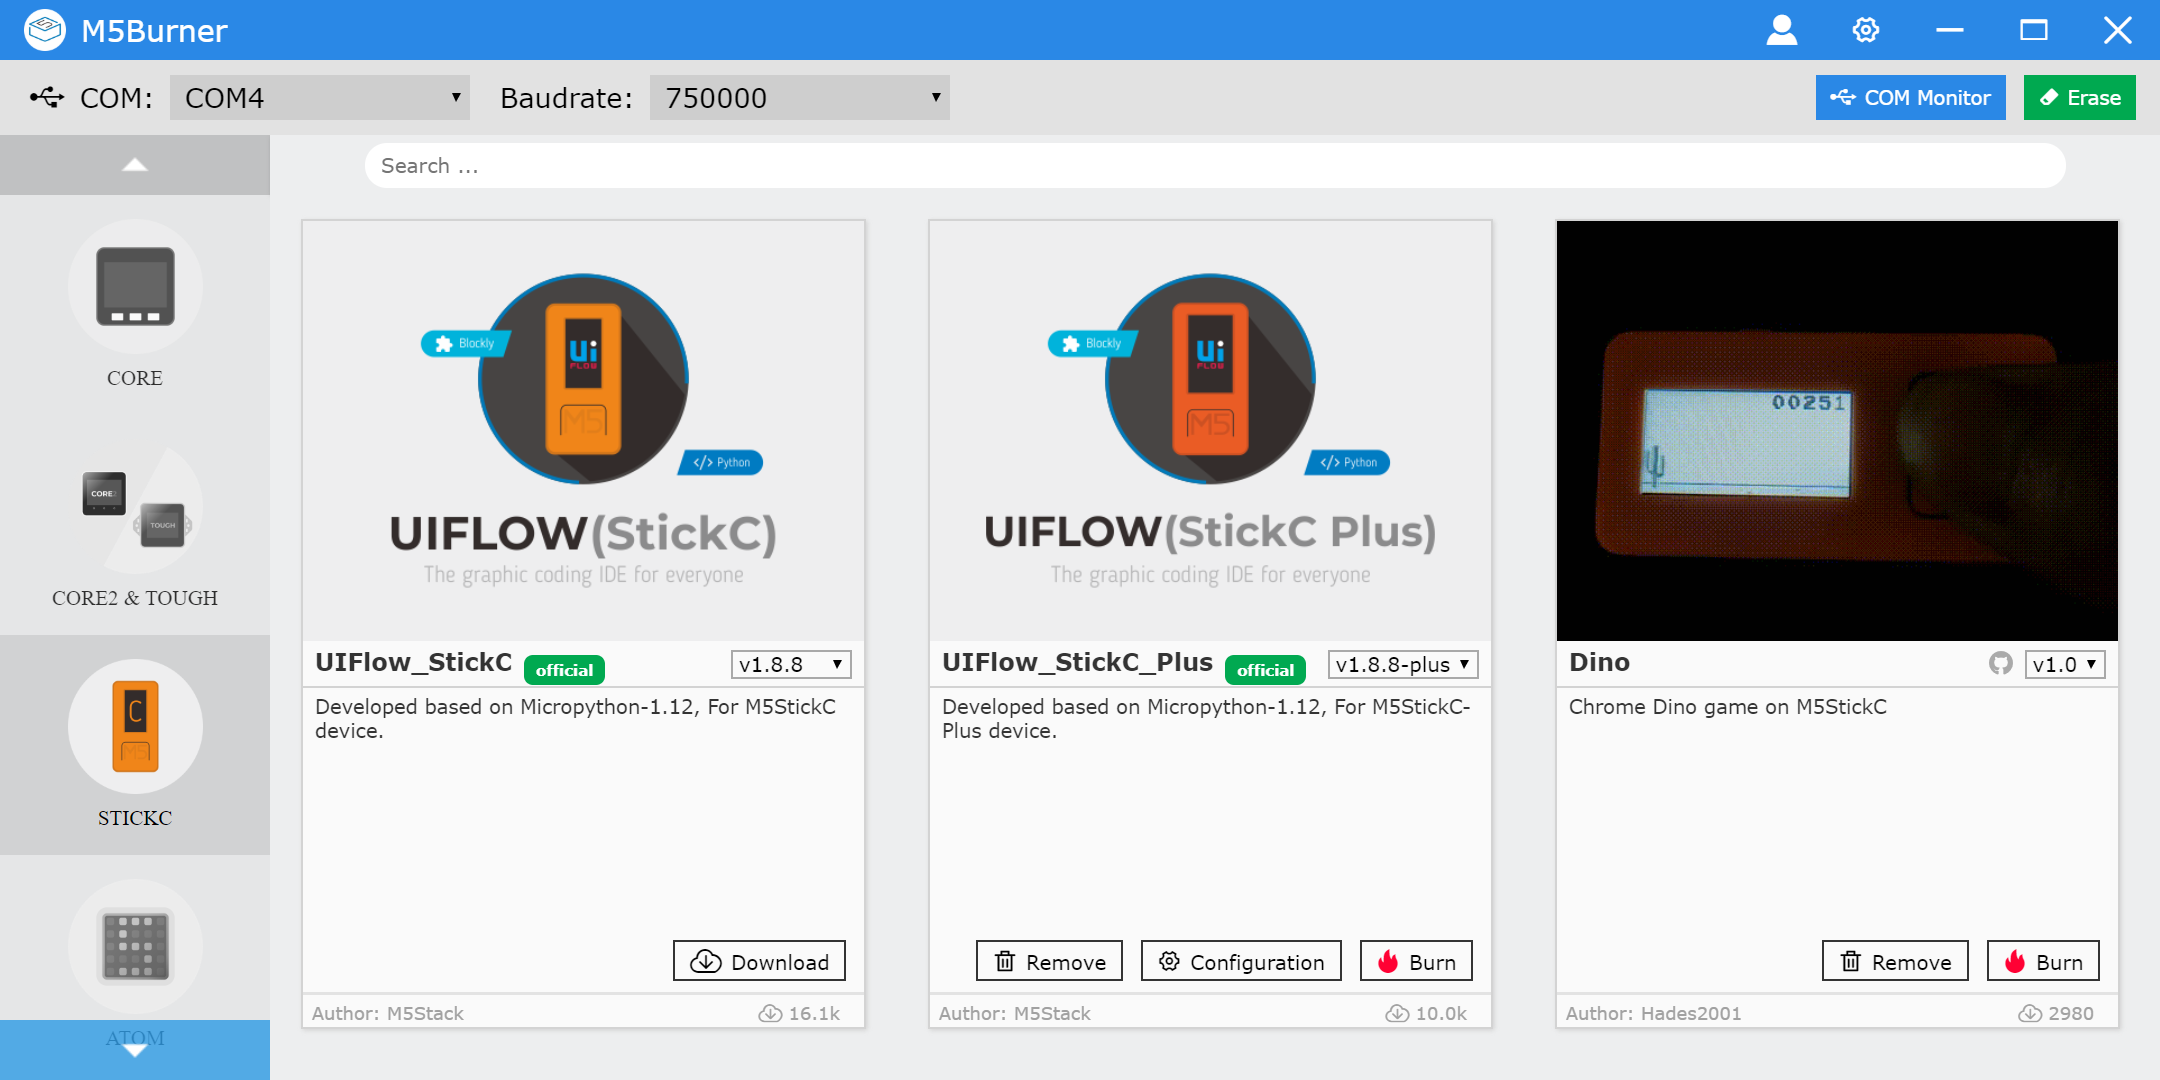Download the UIFlow_StickC firmware

[759, 961]
